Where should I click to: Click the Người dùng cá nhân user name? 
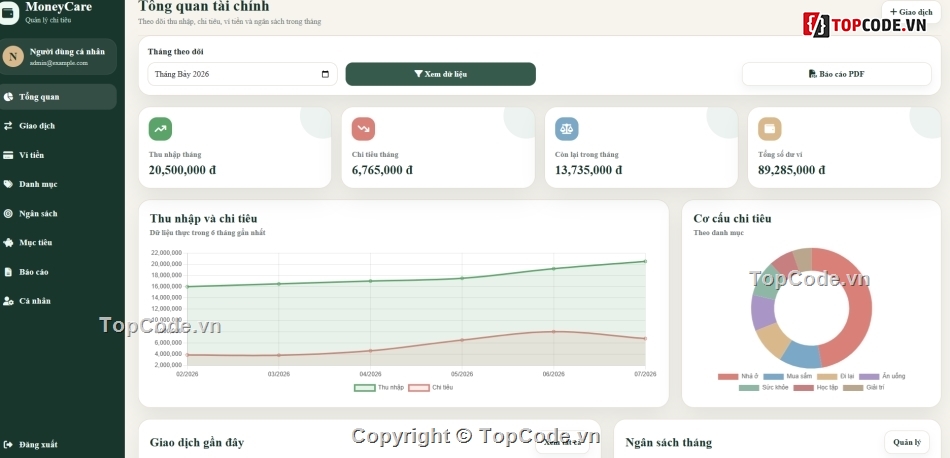click(x=67, y=52)
